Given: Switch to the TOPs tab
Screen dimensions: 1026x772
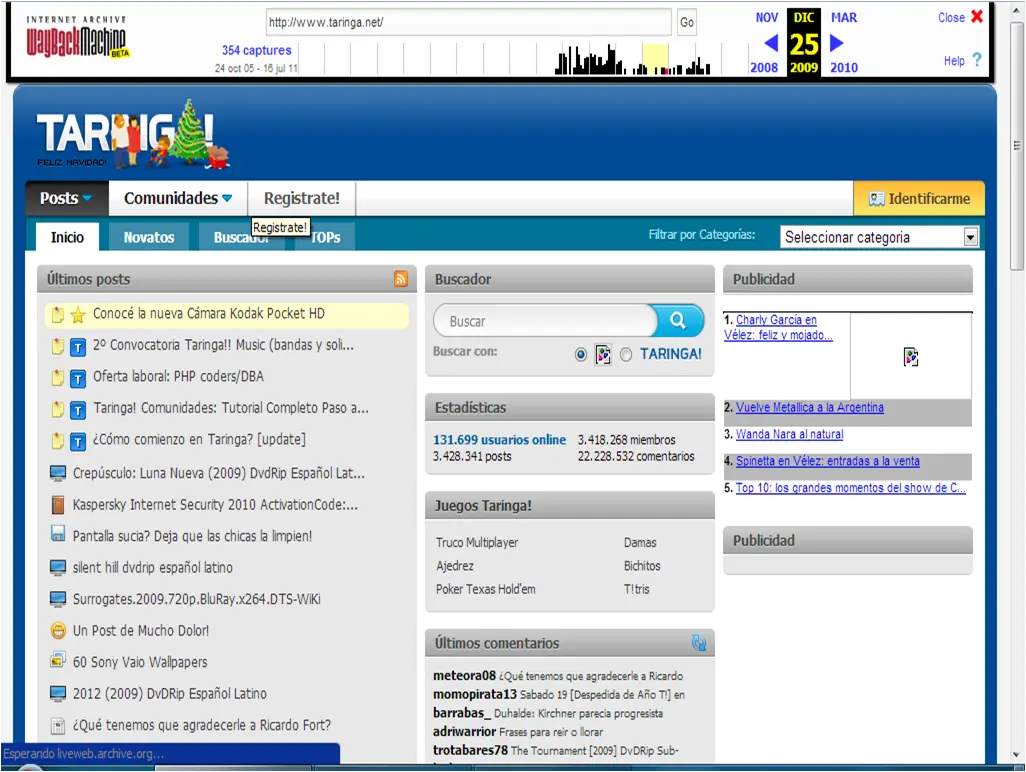Looking at the screenshot, I should coord(325,237).
